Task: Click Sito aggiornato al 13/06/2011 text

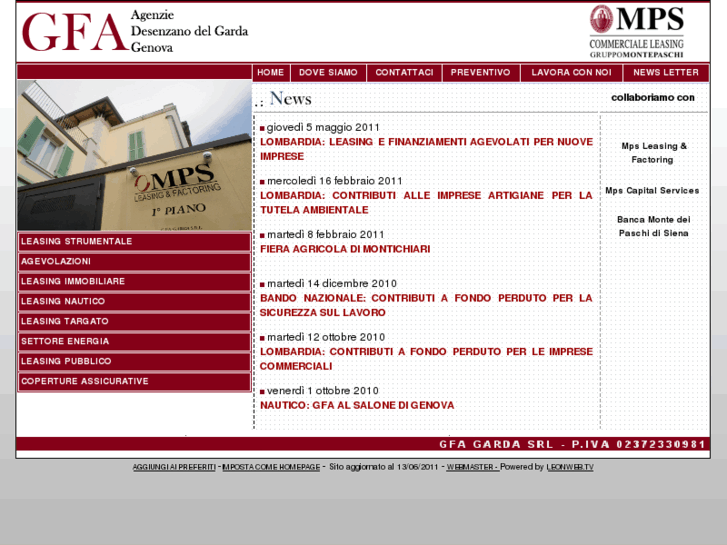Action: [x=383, y=467]
